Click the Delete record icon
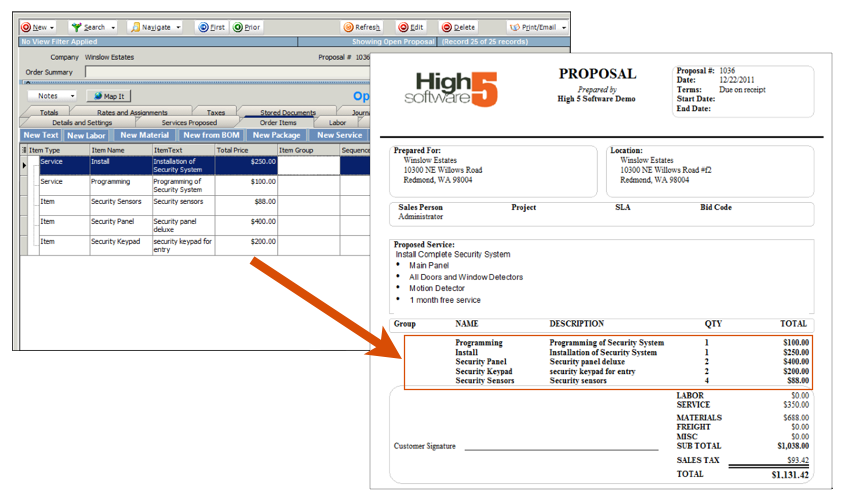 [447, 27]
